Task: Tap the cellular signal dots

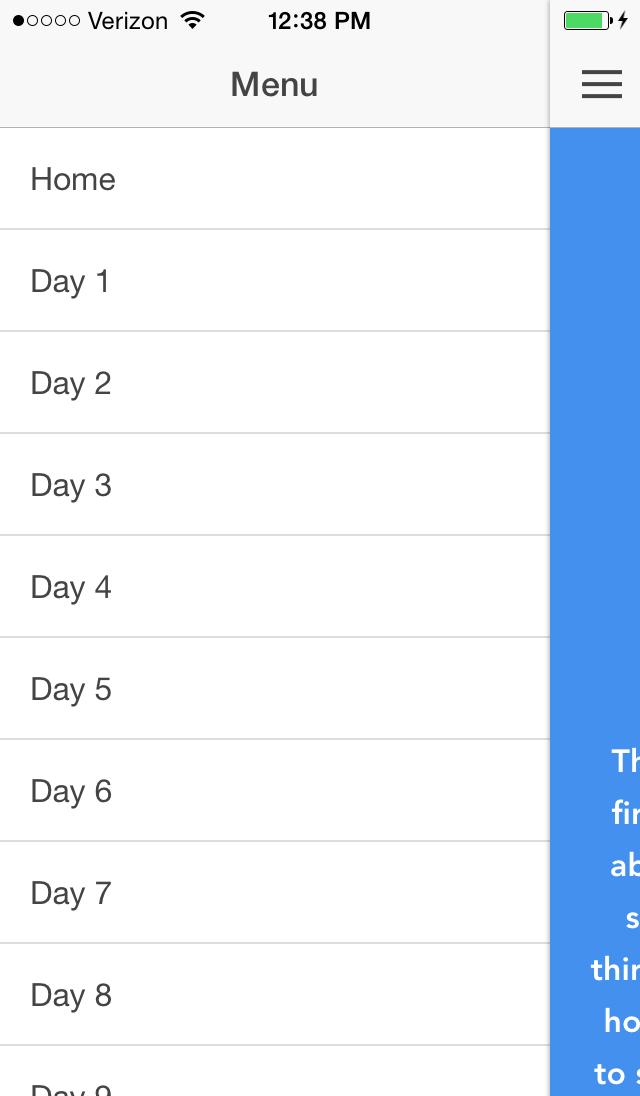Action: [46, 21]
